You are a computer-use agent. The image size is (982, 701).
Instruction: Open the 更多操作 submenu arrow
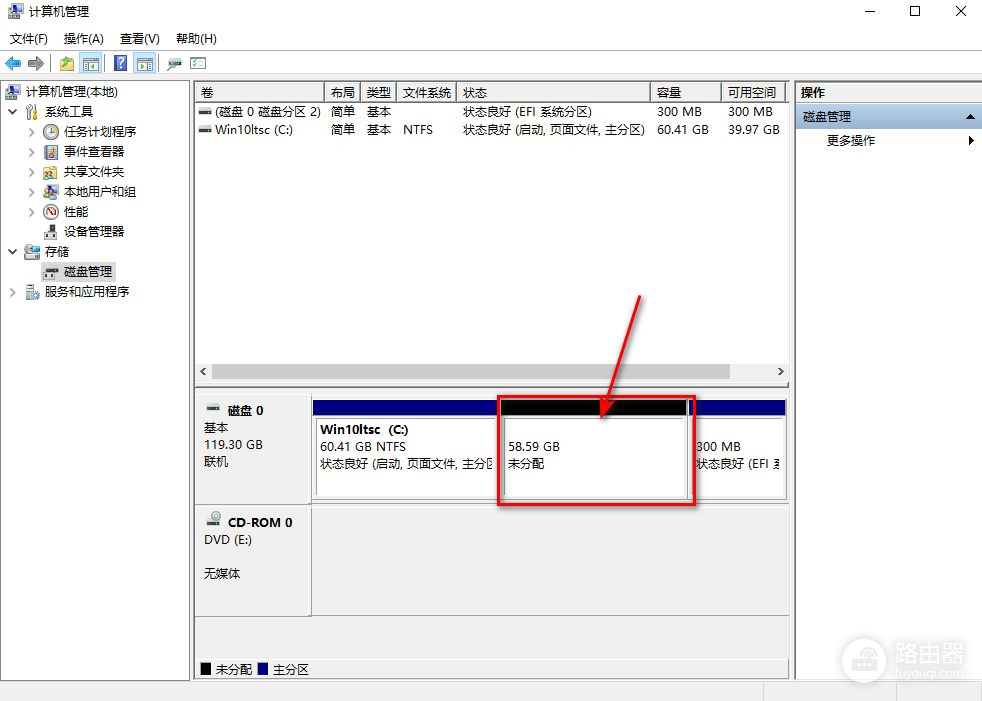[971, 140]
